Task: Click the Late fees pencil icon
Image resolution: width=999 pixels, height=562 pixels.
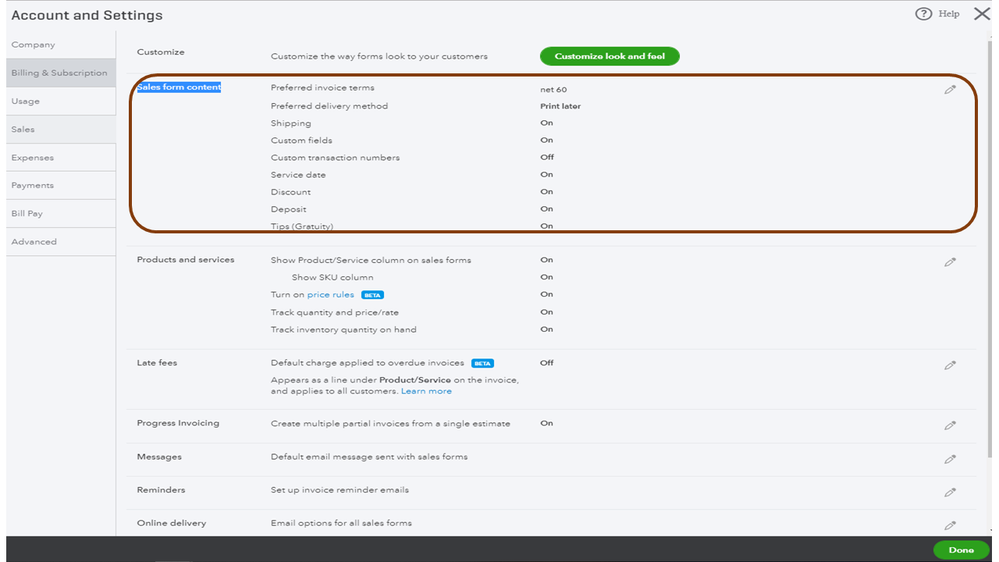Action: point(950,365)
